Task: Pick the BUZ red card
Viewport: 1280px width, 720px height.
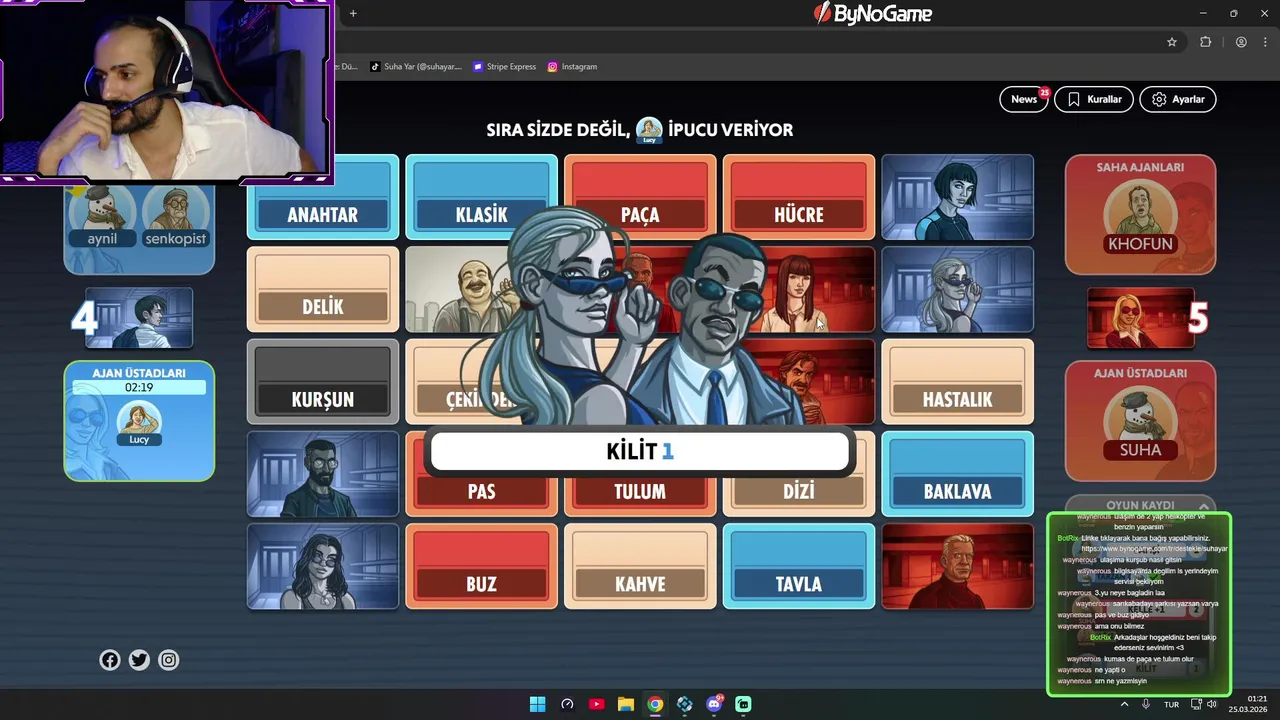Action: point(481,566)
